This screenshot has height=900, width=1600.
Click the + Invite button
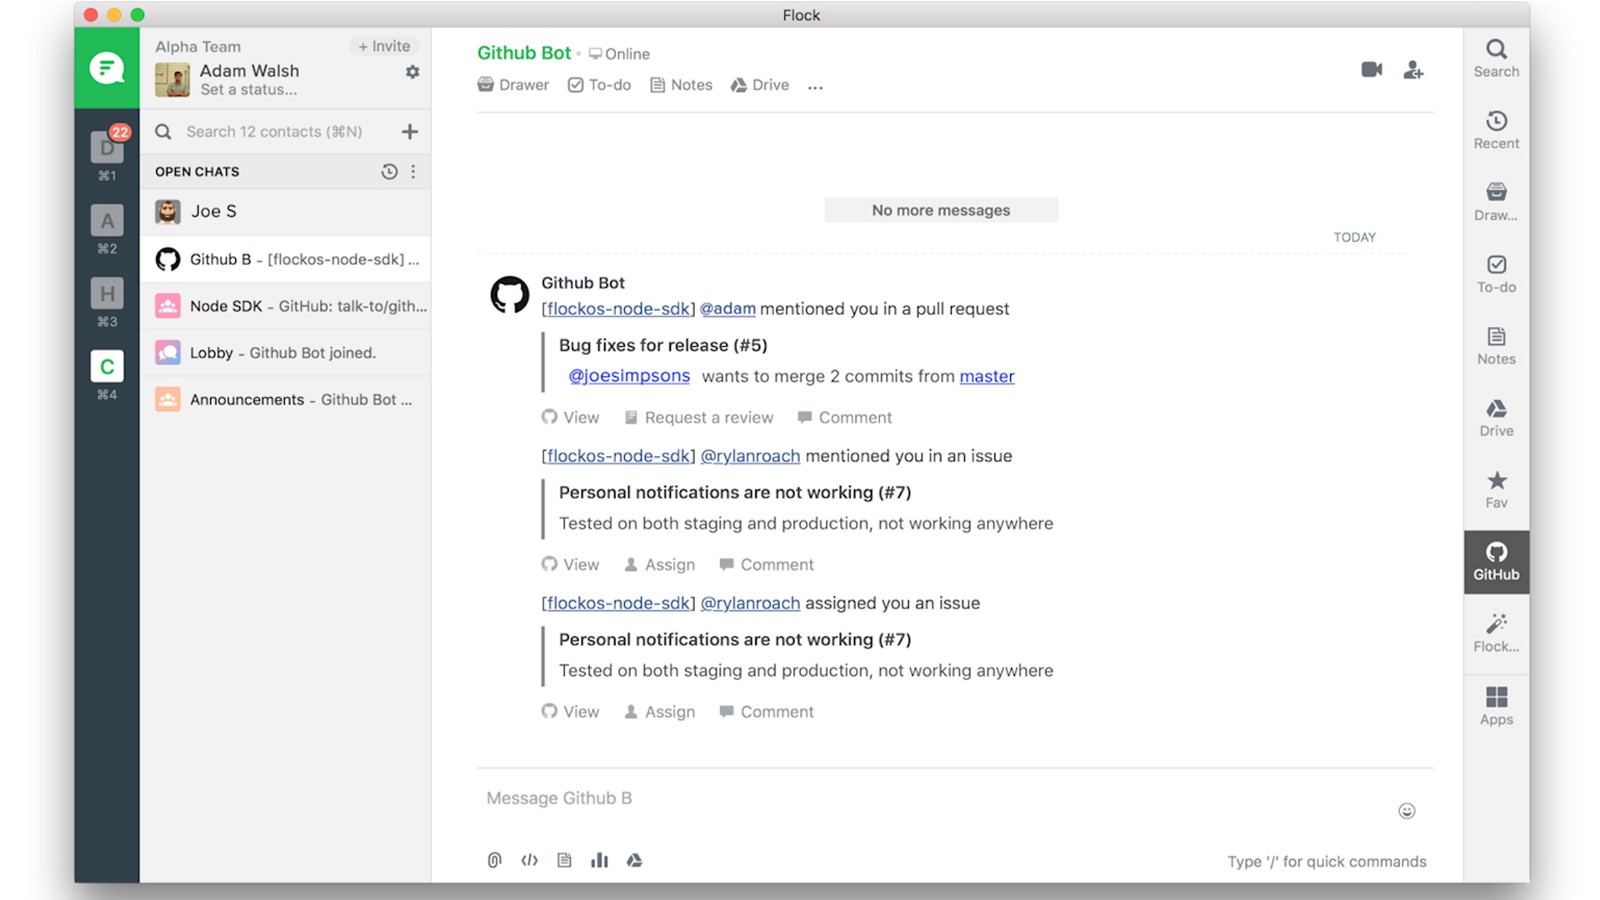point(384,46)
